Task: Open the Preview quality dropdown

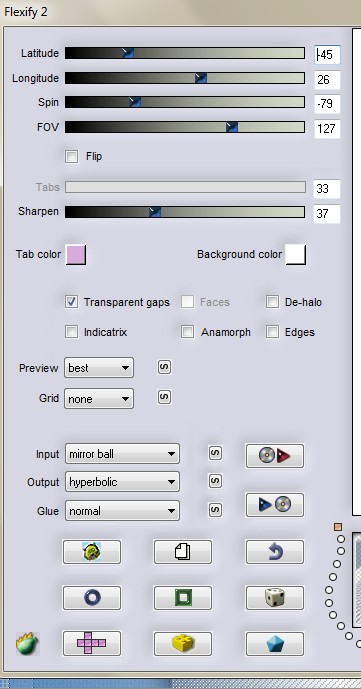Action: click(x=99, y=368)
